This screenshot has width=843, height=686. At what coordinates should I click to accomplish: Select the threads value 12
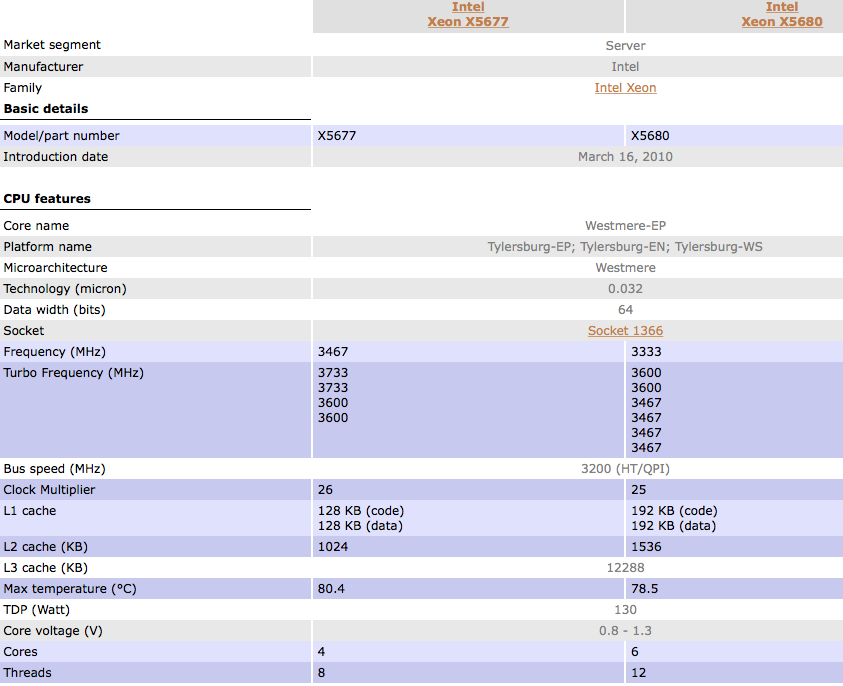coord(639,673)
